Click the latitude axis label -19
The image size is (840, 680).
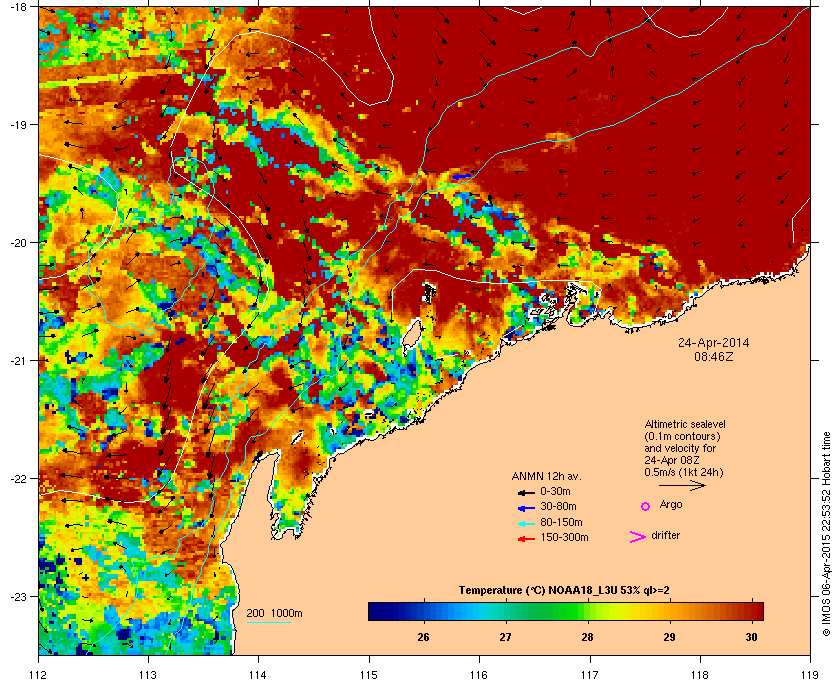pos(18,124)
